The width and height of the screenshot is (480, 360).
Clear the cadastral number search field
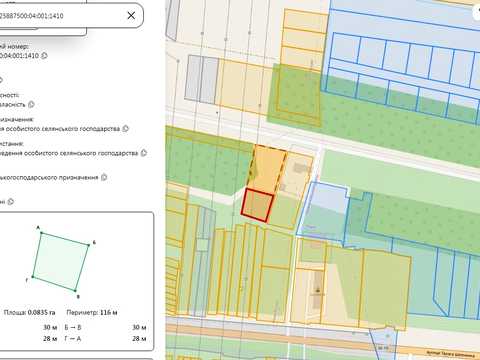[131, 15]
